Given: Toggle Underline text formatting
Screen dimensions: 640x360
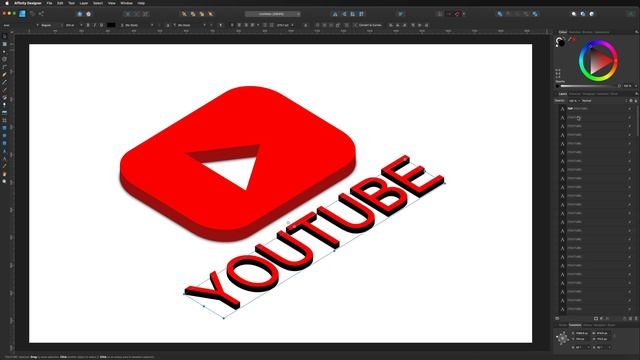Looking at the screenshot, I should 101,25.
